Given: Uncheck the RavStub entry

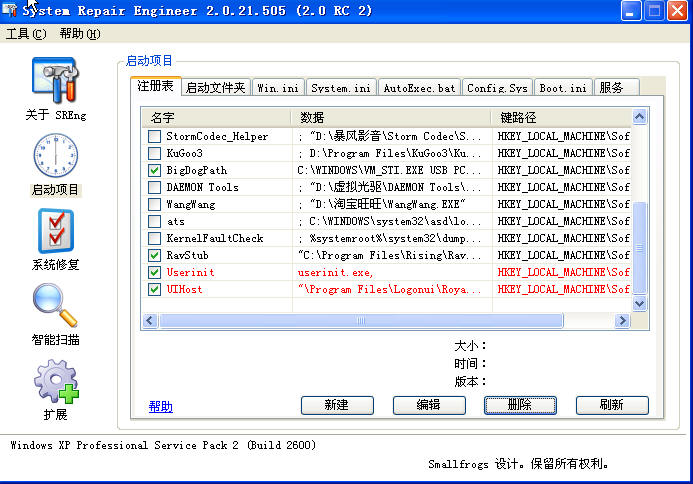Looking at the screenshot, I should pos(154,255).
